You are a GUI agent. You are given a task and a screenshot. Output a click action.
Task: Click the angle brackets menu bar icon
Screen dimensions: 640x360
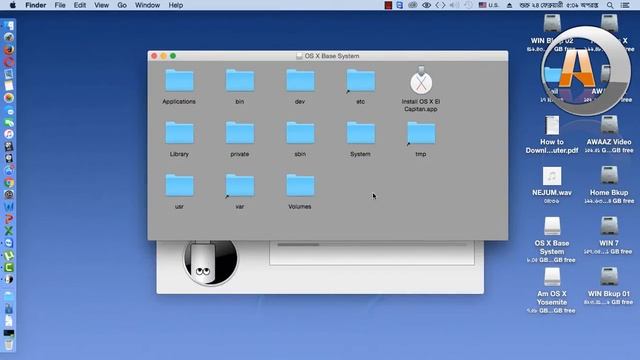(440, 5)
